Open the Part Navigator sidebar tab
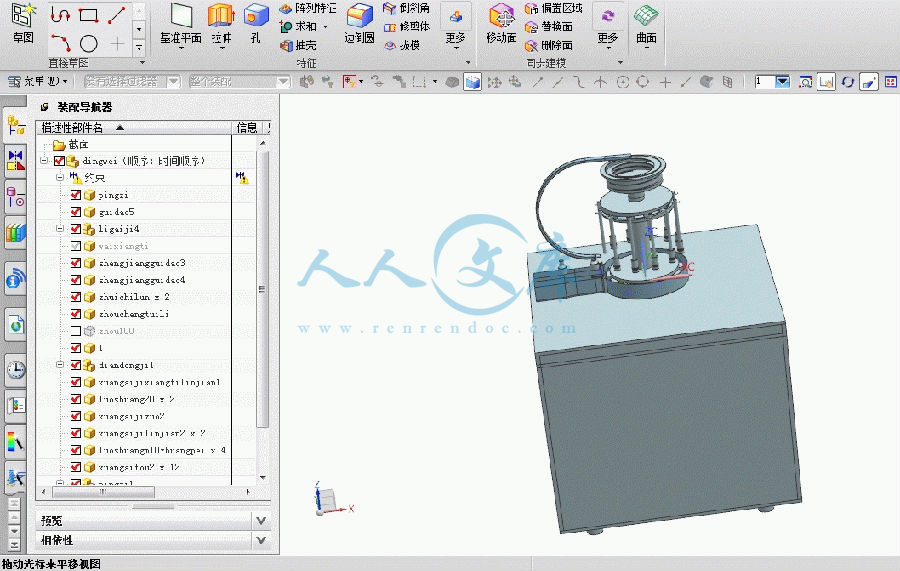This screenshot has height=571, width=900. click(x=15, y=197)
